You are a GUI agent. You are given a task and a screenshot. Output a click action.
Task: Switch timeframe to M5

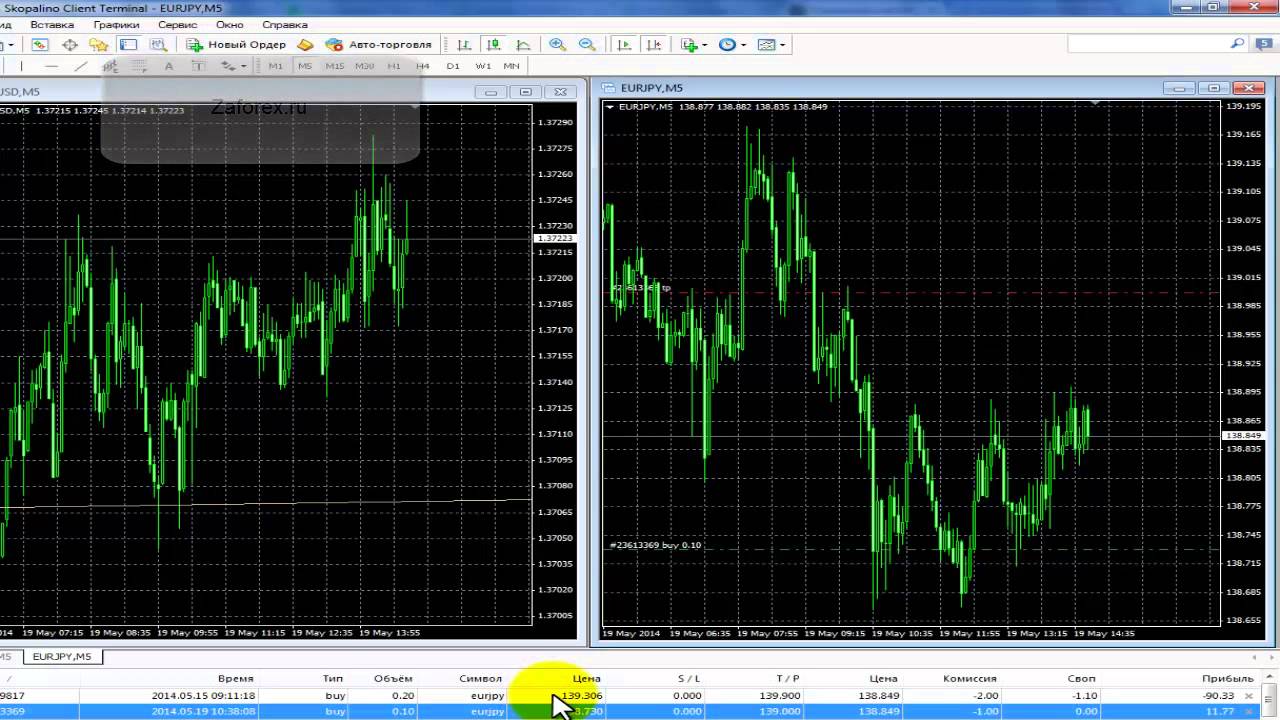tap(305, 66)
